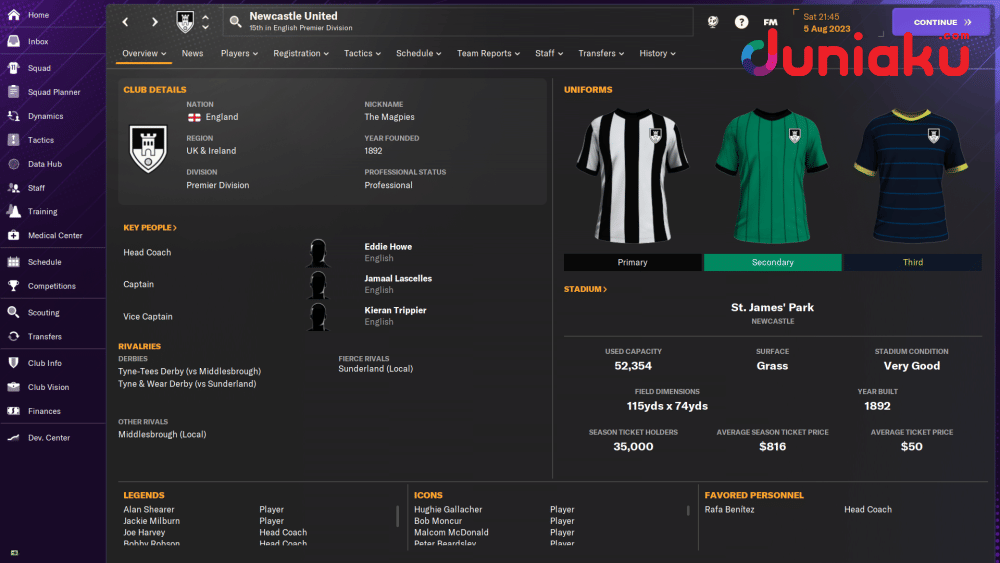
Task: Click Alan Shearer in Legends
Action: [149, 509]
